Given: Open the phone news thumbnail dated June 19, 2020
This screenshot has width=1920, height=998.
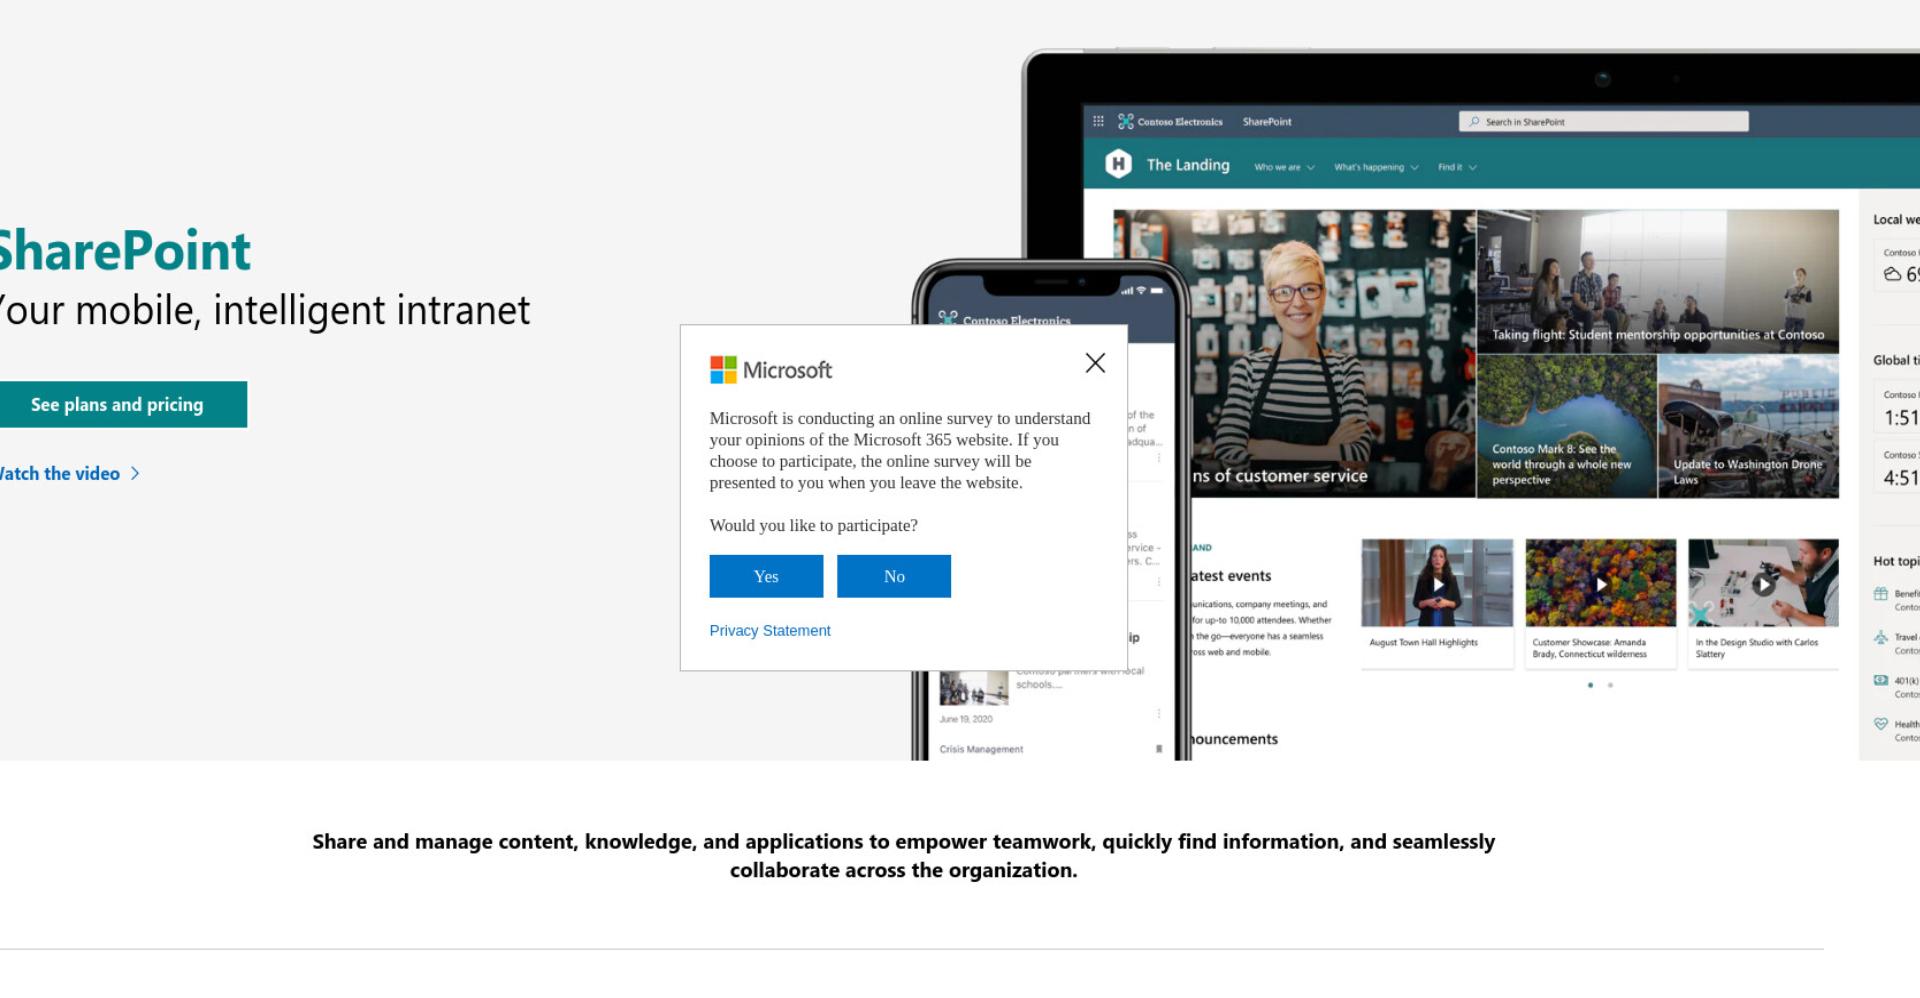Looking at the screenshot, I should (974, 689).
